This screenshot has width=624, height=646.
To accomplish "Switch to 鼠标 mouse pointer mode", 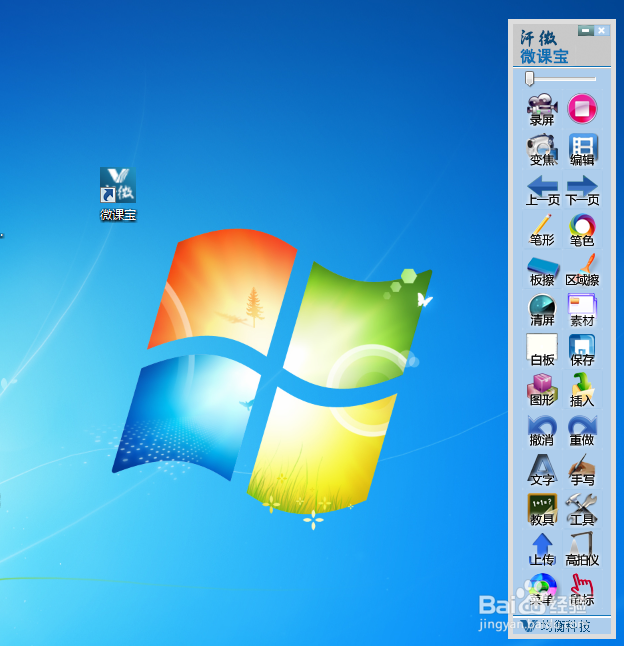I will tap(582, 590).
